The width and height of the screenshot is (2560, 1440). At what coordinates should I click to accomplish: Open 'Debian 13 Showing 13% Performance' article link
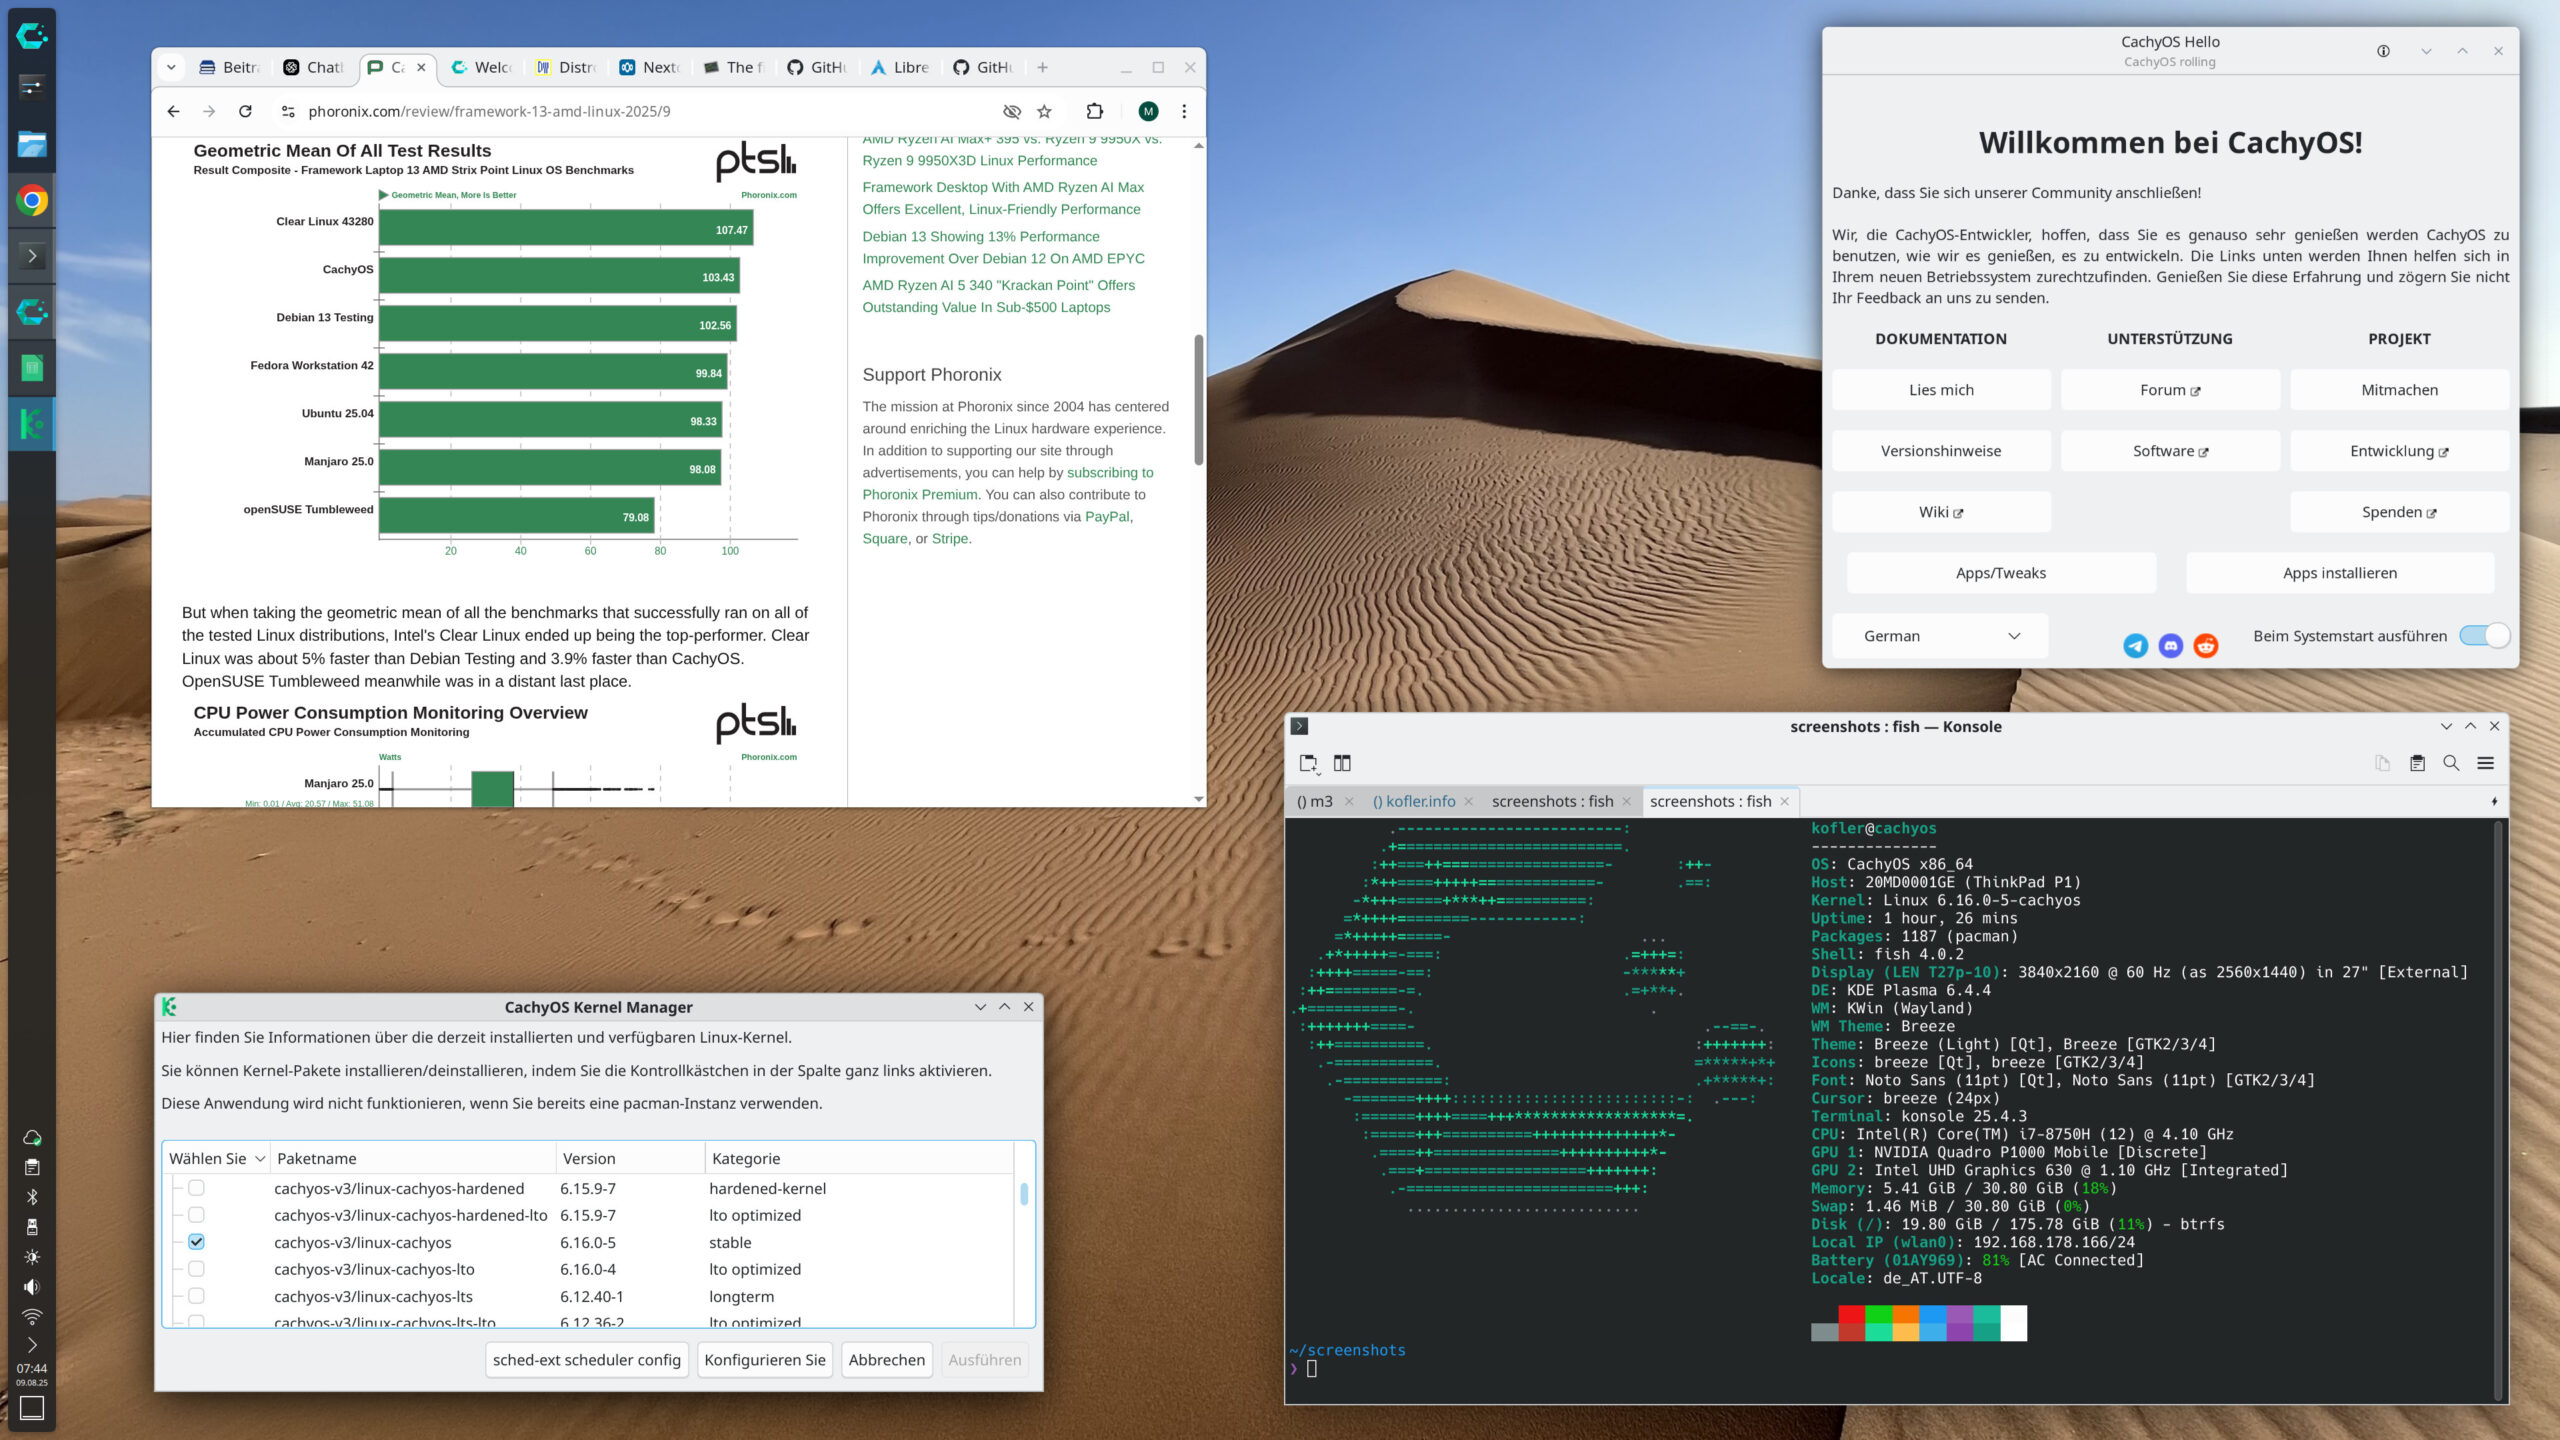coord(1003,247)
